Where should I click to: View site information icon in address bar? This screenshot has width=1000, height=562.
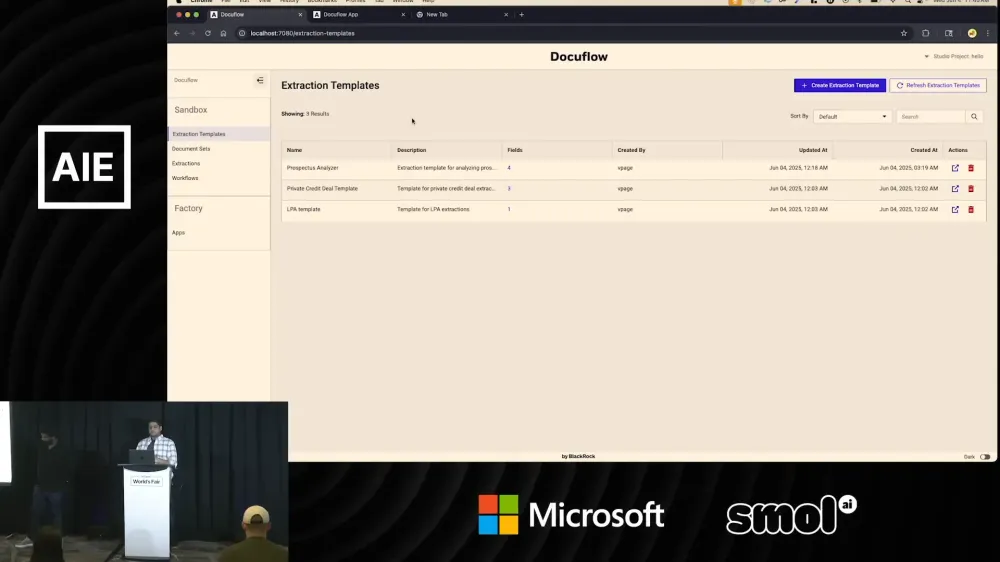242,33
